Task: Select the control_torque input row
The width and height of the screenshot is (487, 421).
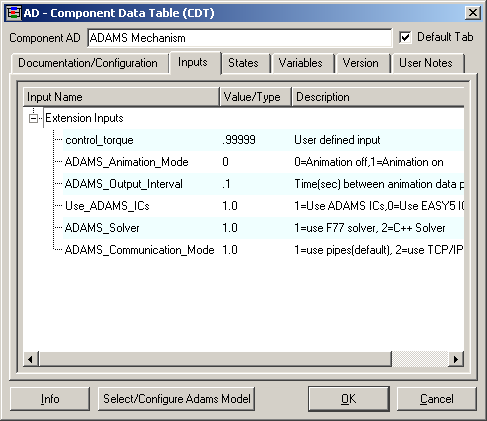Action: coord(263,140)
